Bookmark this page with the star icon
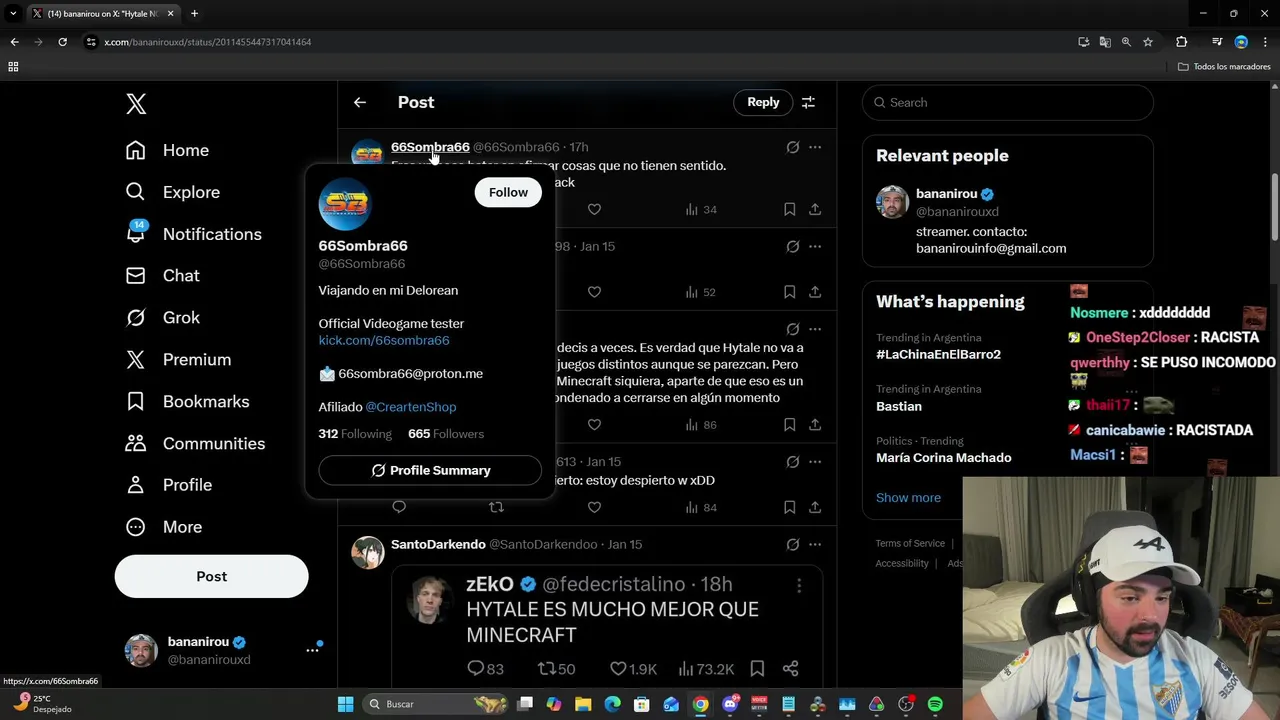1280x720 pixels. coord(1148,42)
